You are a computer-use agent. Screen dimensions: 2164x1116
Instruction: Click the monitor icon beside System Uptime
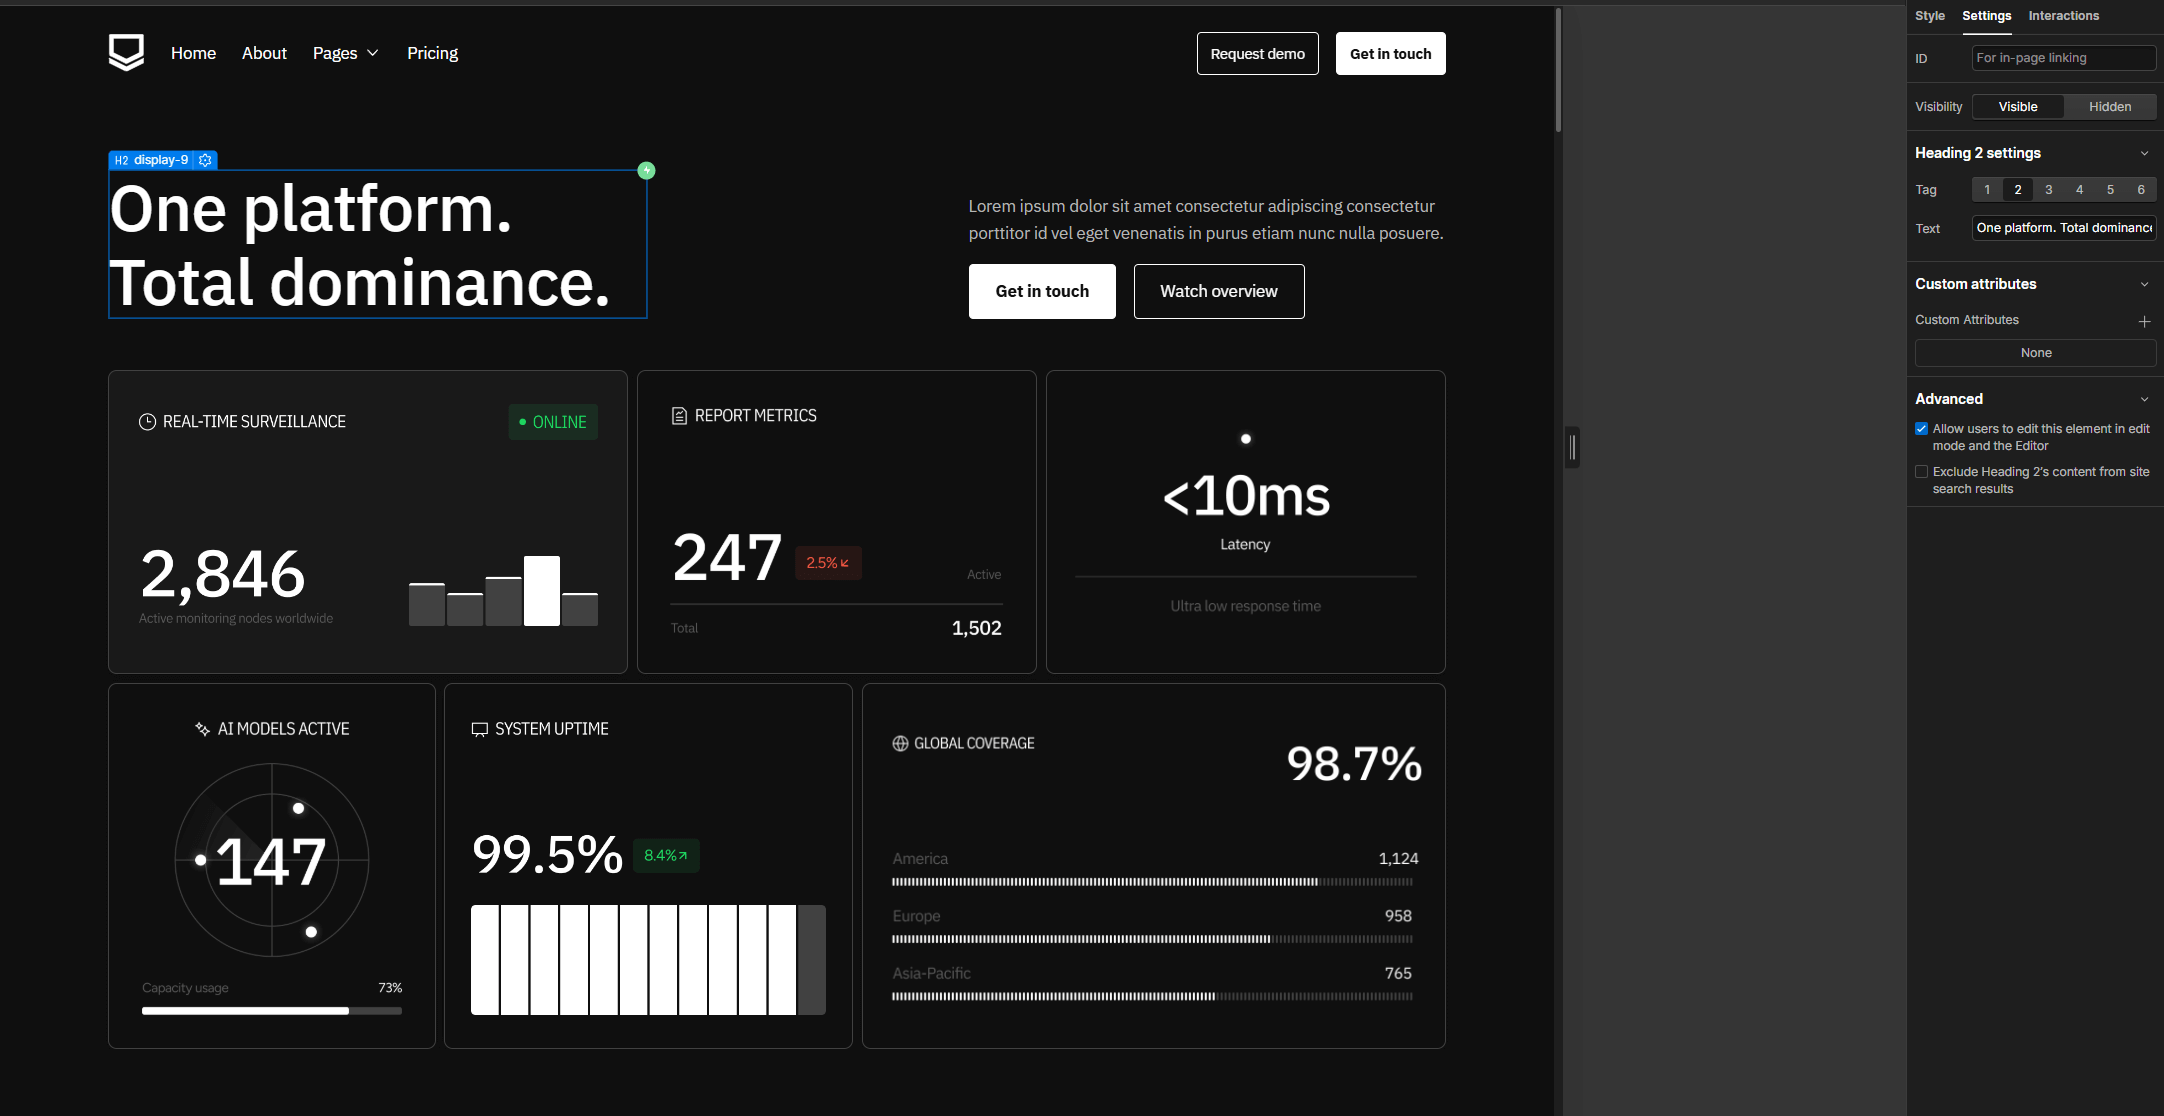[x=480, y=729]
